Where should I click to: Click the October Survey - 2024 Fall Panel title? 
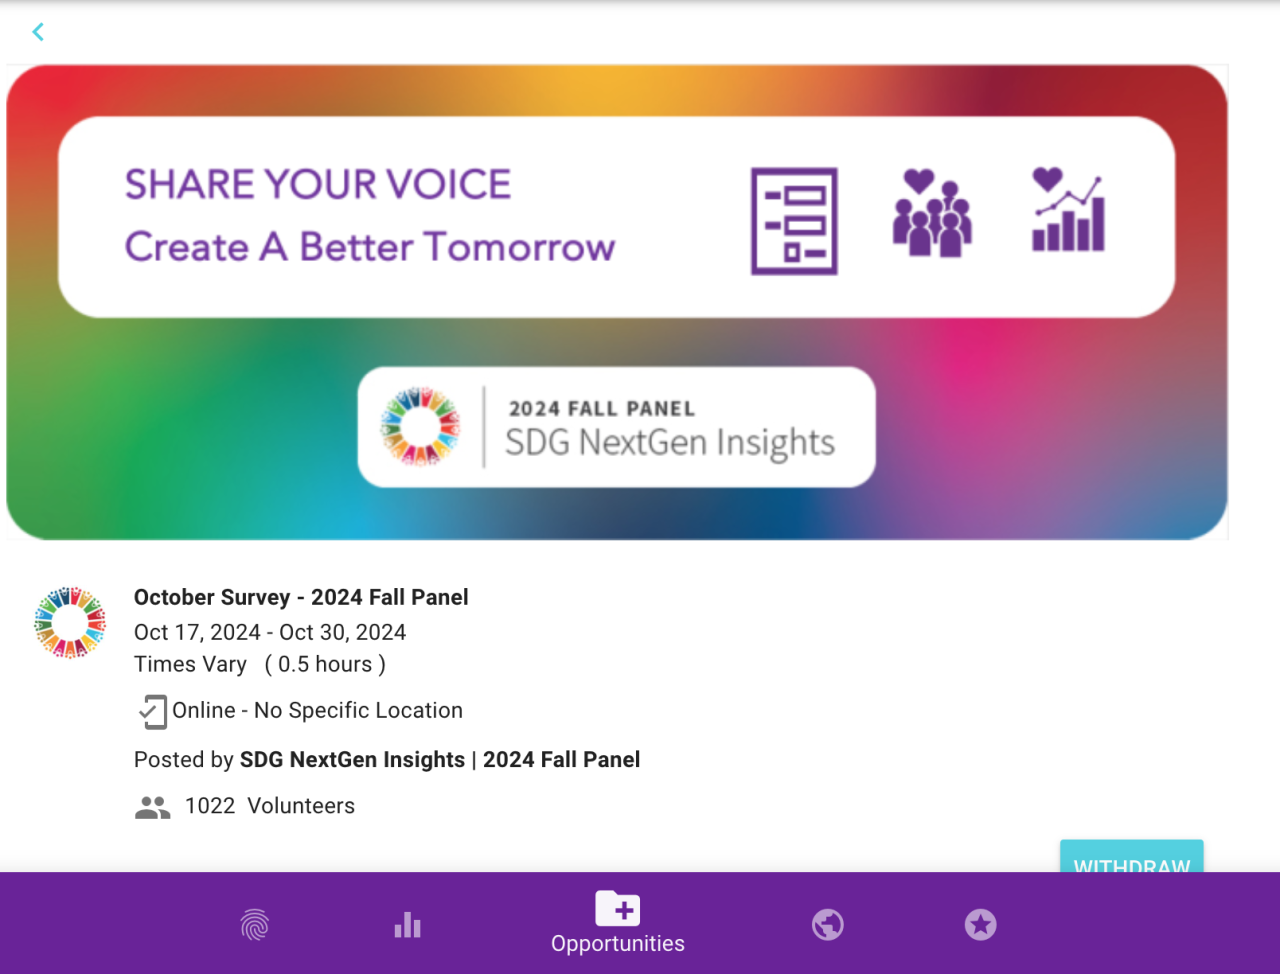point(301,597)
